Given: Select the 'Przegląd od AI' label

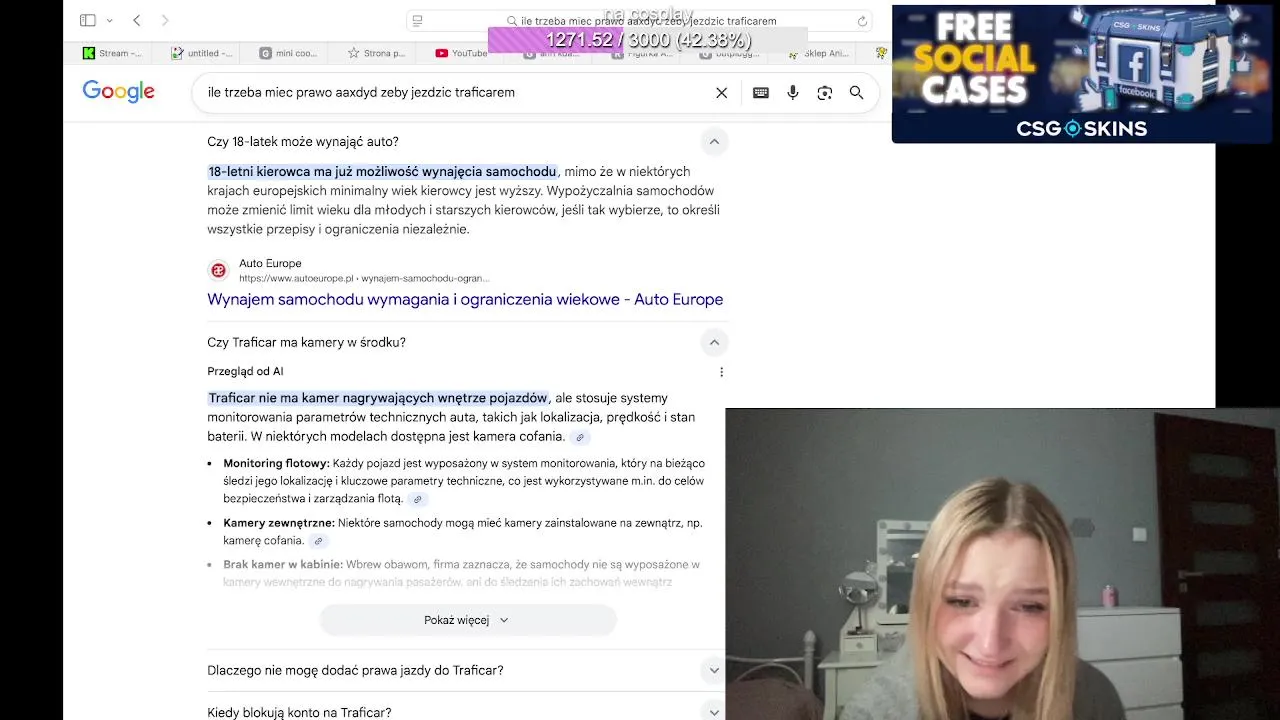Looking at the screenshot, I should (245, 372).
